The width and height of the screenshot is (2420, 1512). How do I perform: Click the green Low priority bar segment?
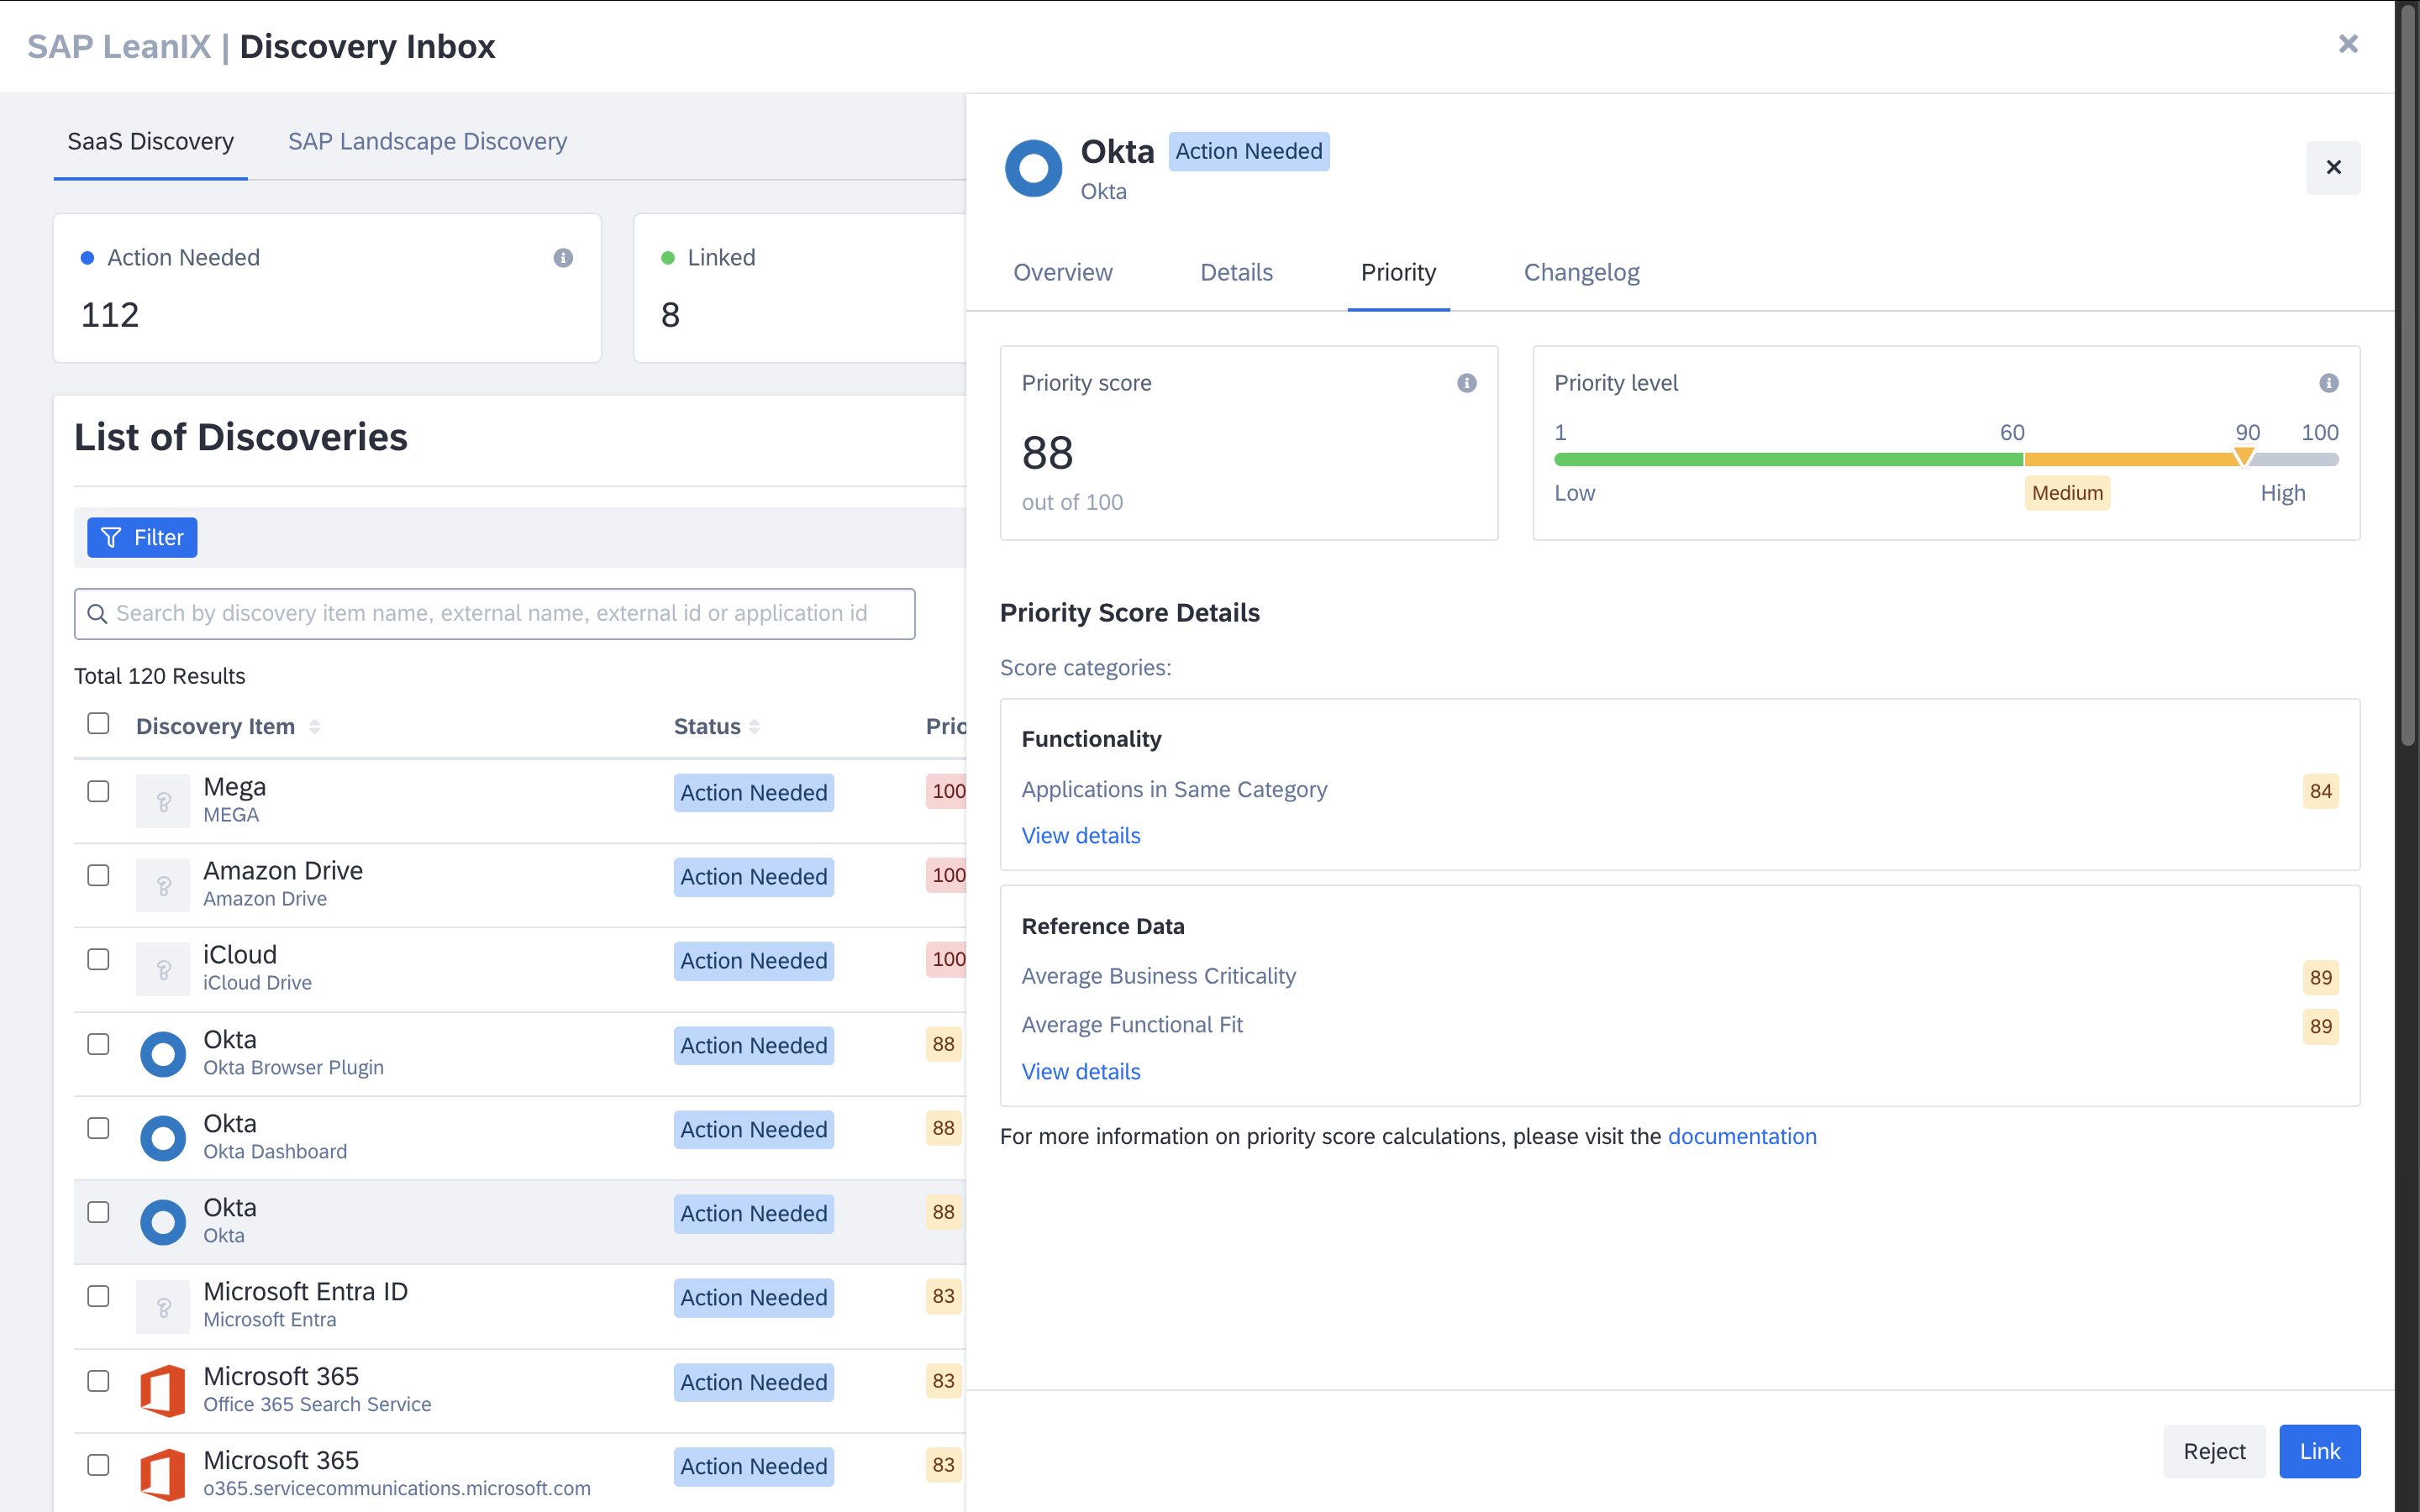tap(1788, 460)
